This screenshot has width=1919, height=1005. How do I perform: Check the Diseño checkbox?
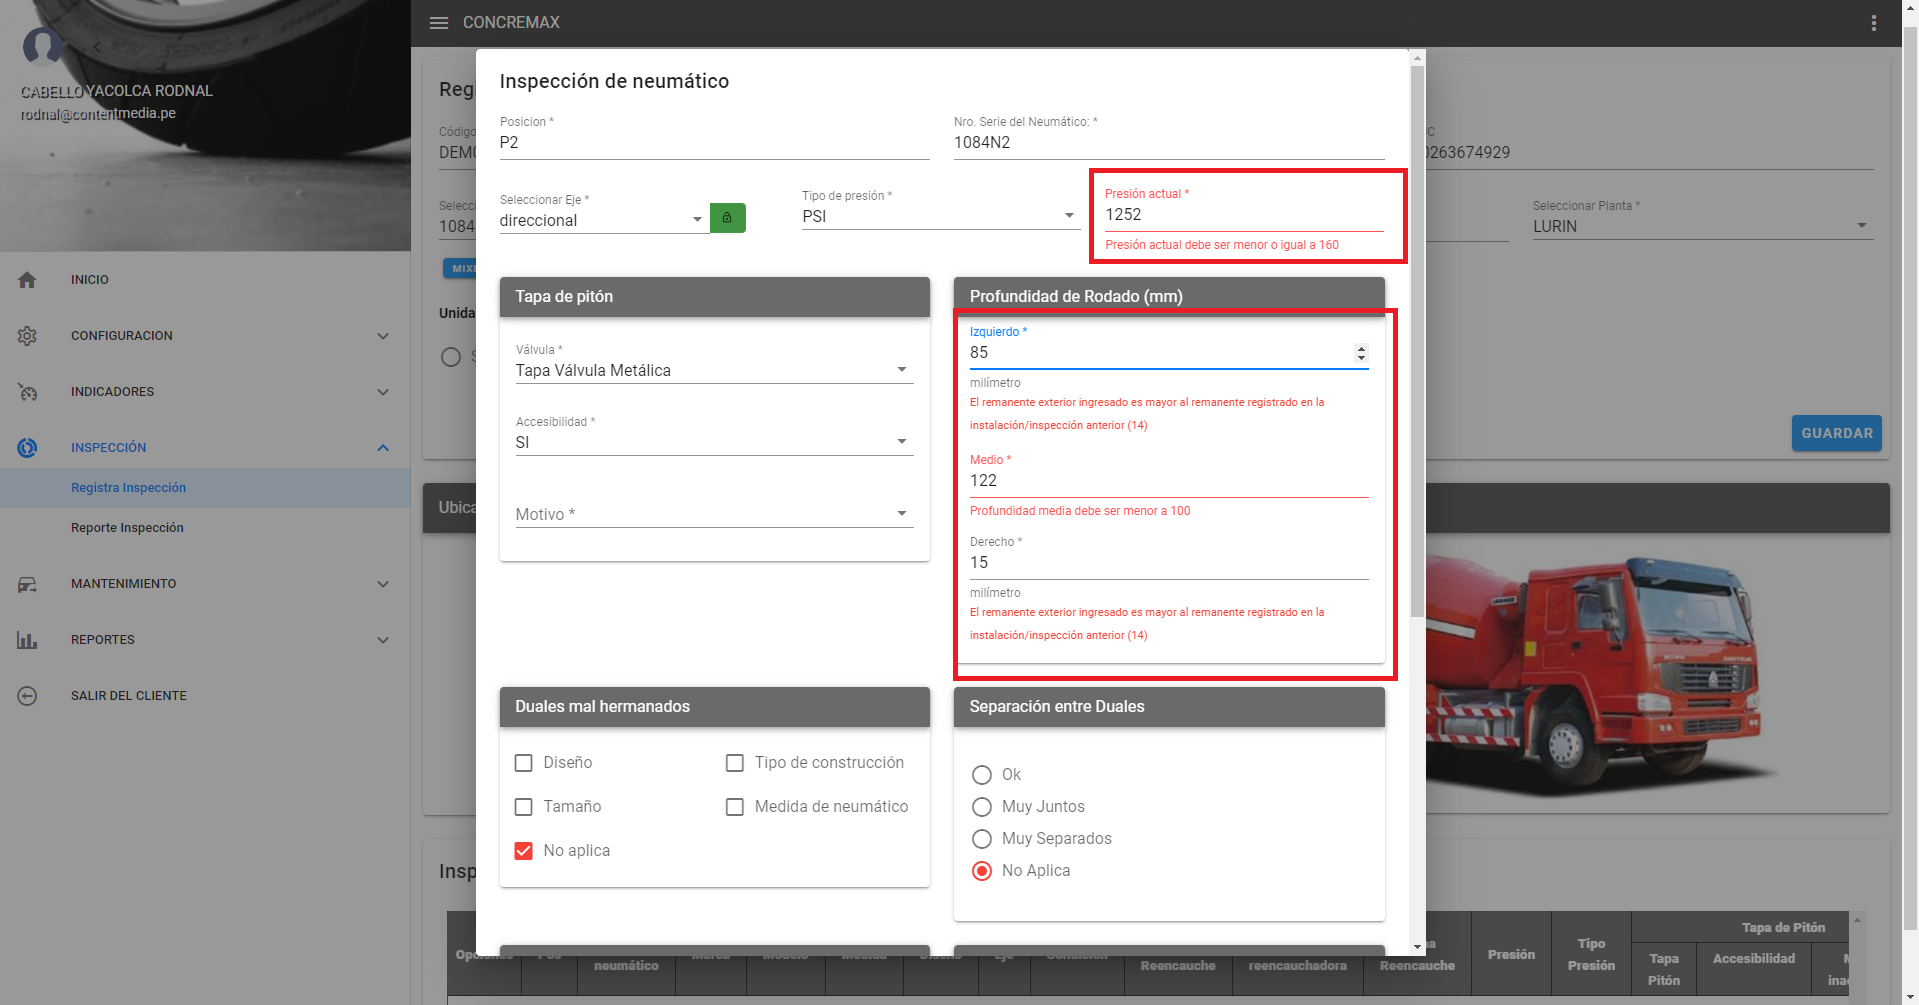tap(523, 763)
